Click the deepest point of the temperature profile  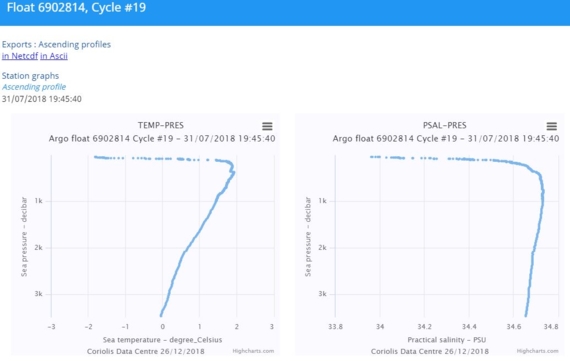(x=161, y=315)
